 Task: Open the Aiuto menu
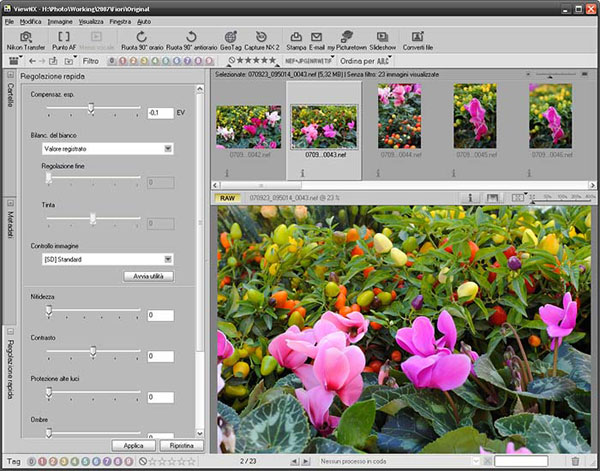[x=144, y=21]
